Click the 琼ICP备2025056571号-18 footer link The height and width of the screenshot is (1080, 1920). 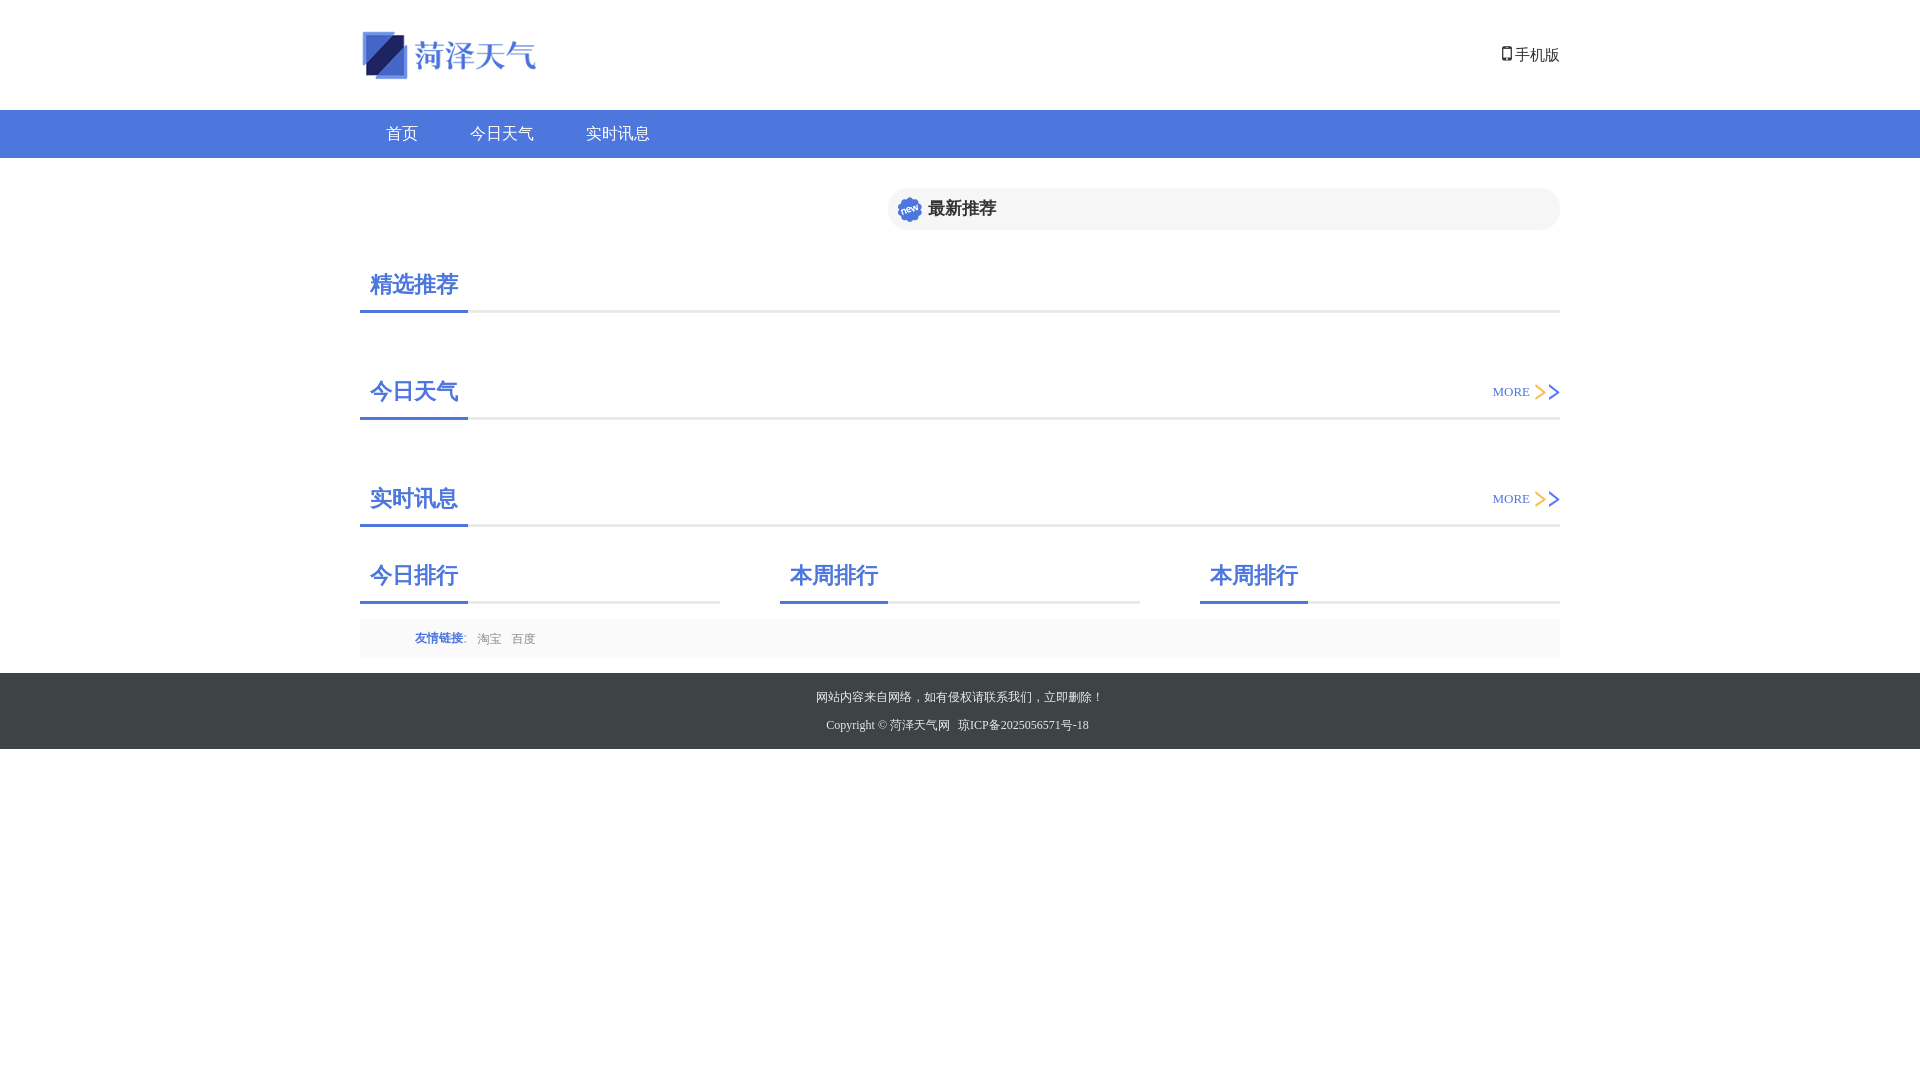[1023, 725]
